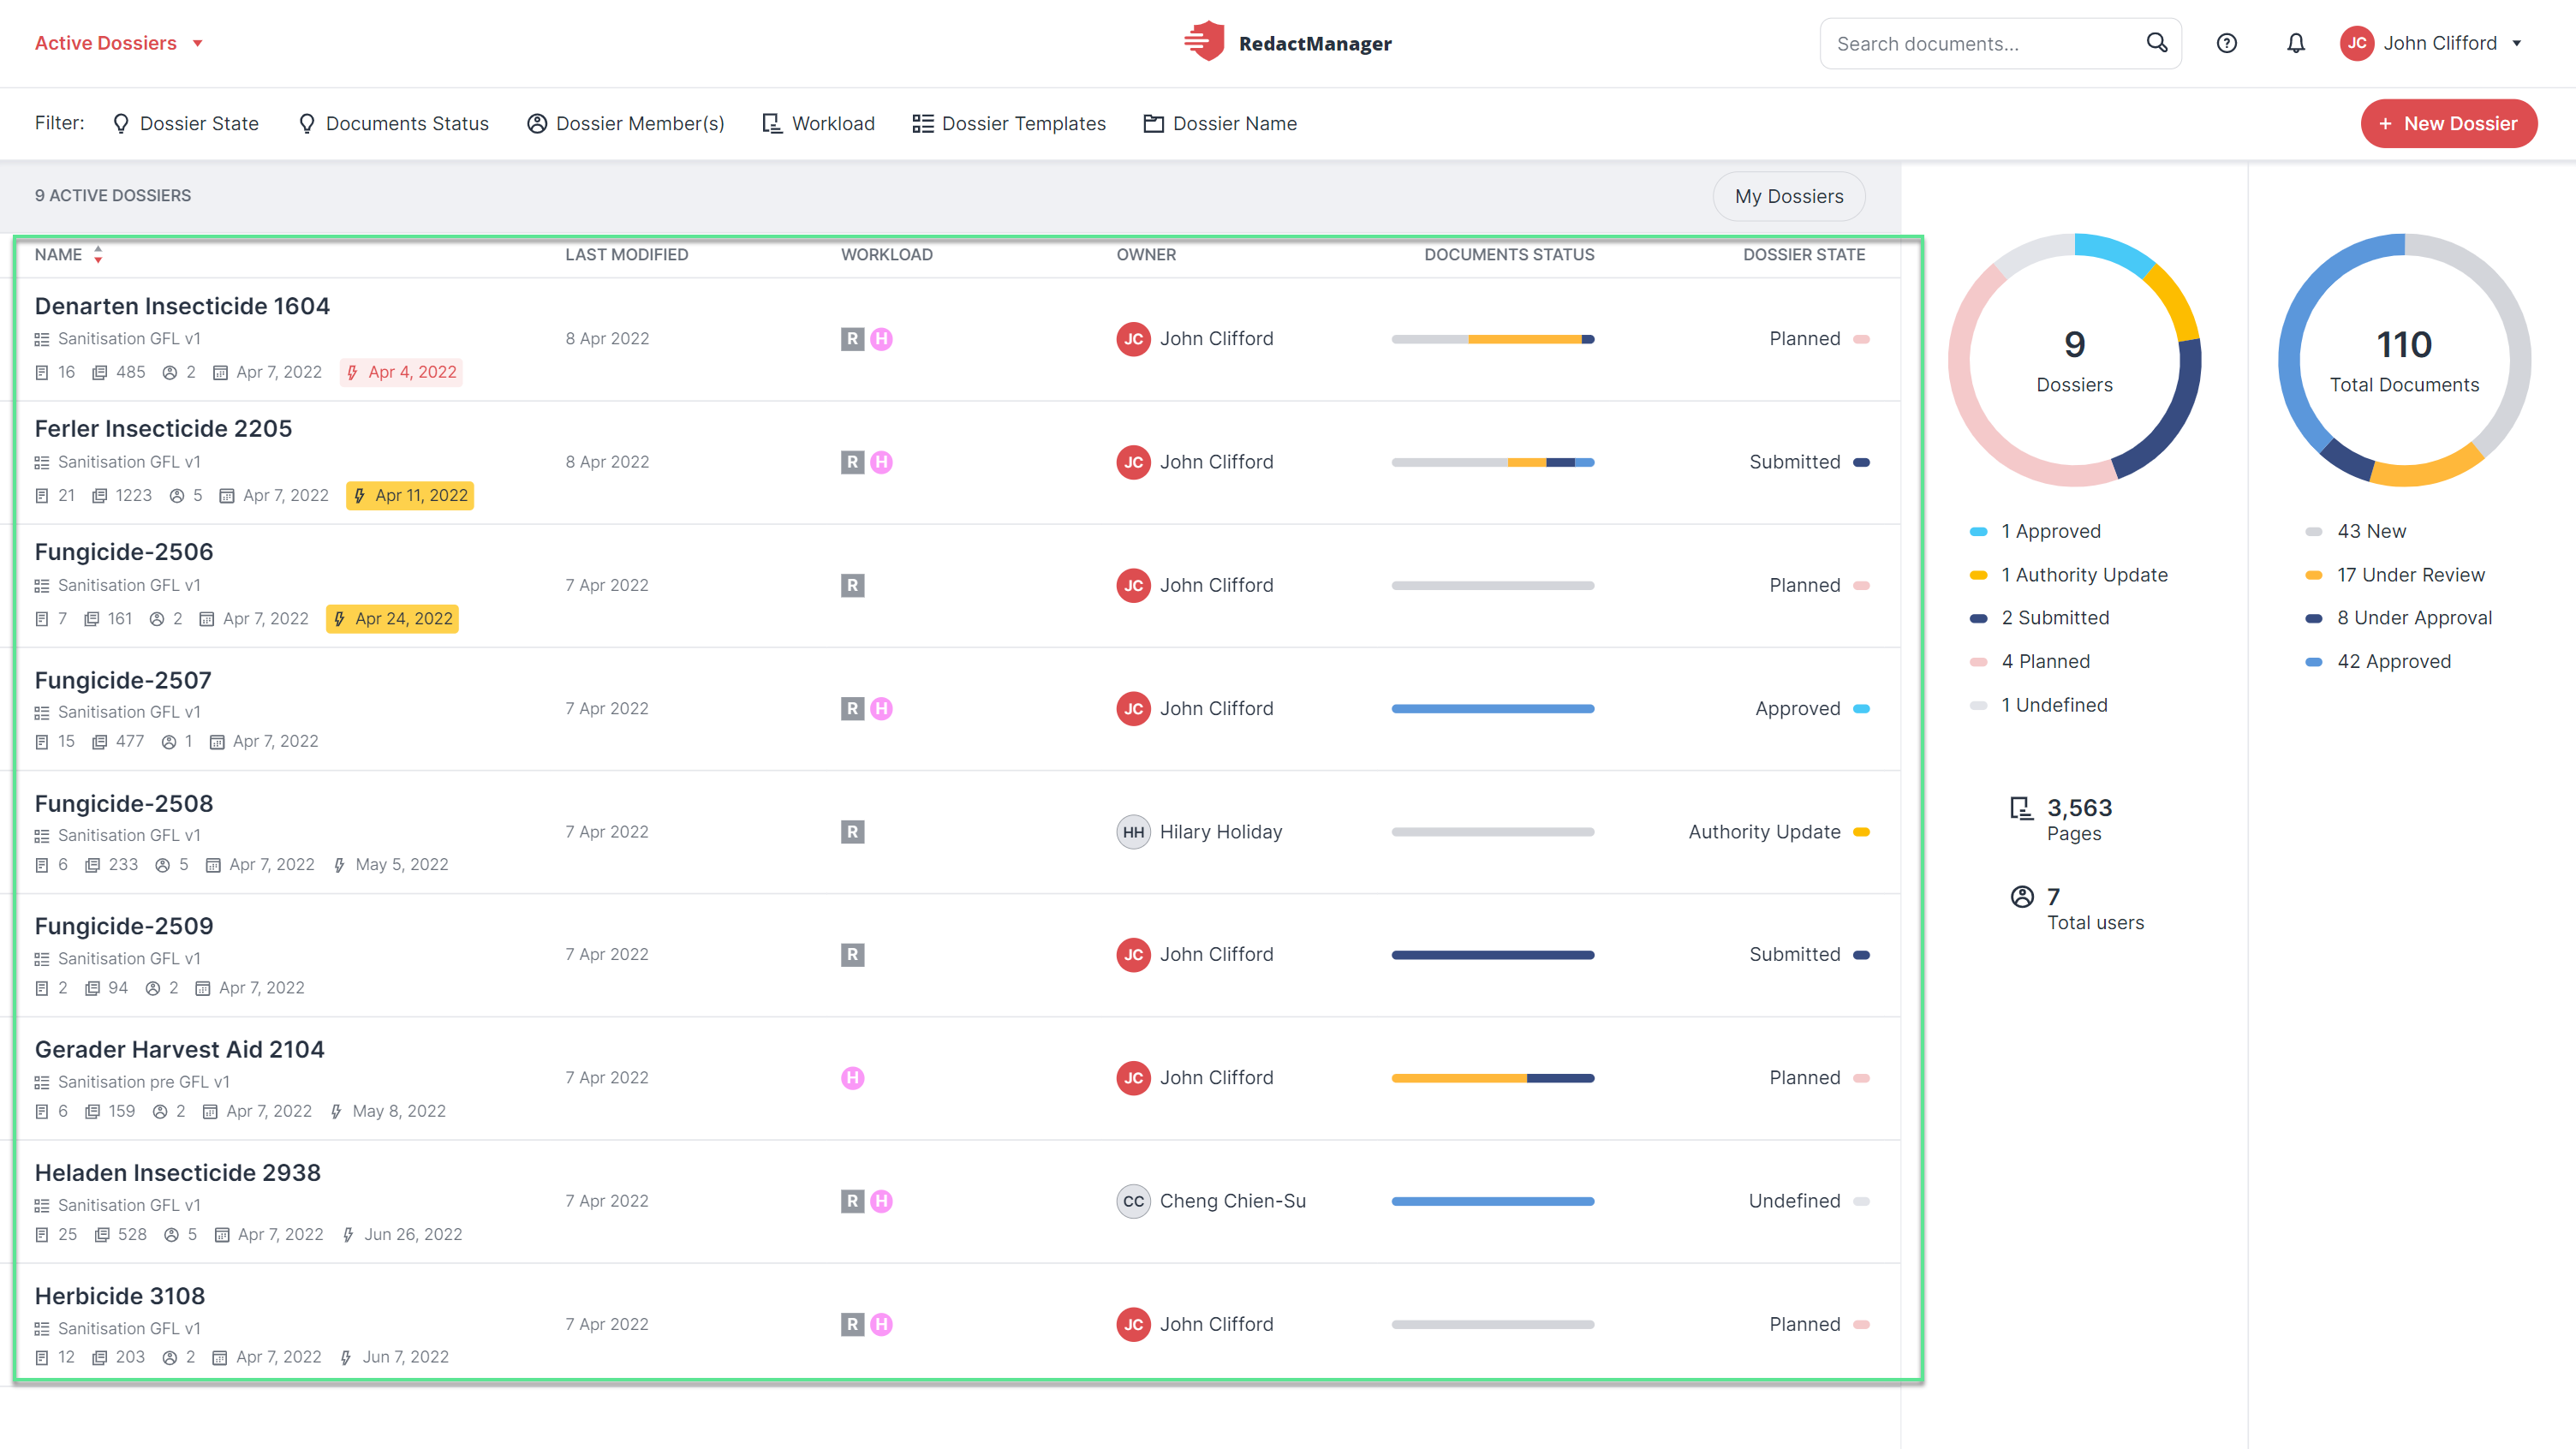The width and height of the screenshot is (2576, 1449).
Task: Click the R workload badge for Fungicide-2508
Action: point(852,832)
